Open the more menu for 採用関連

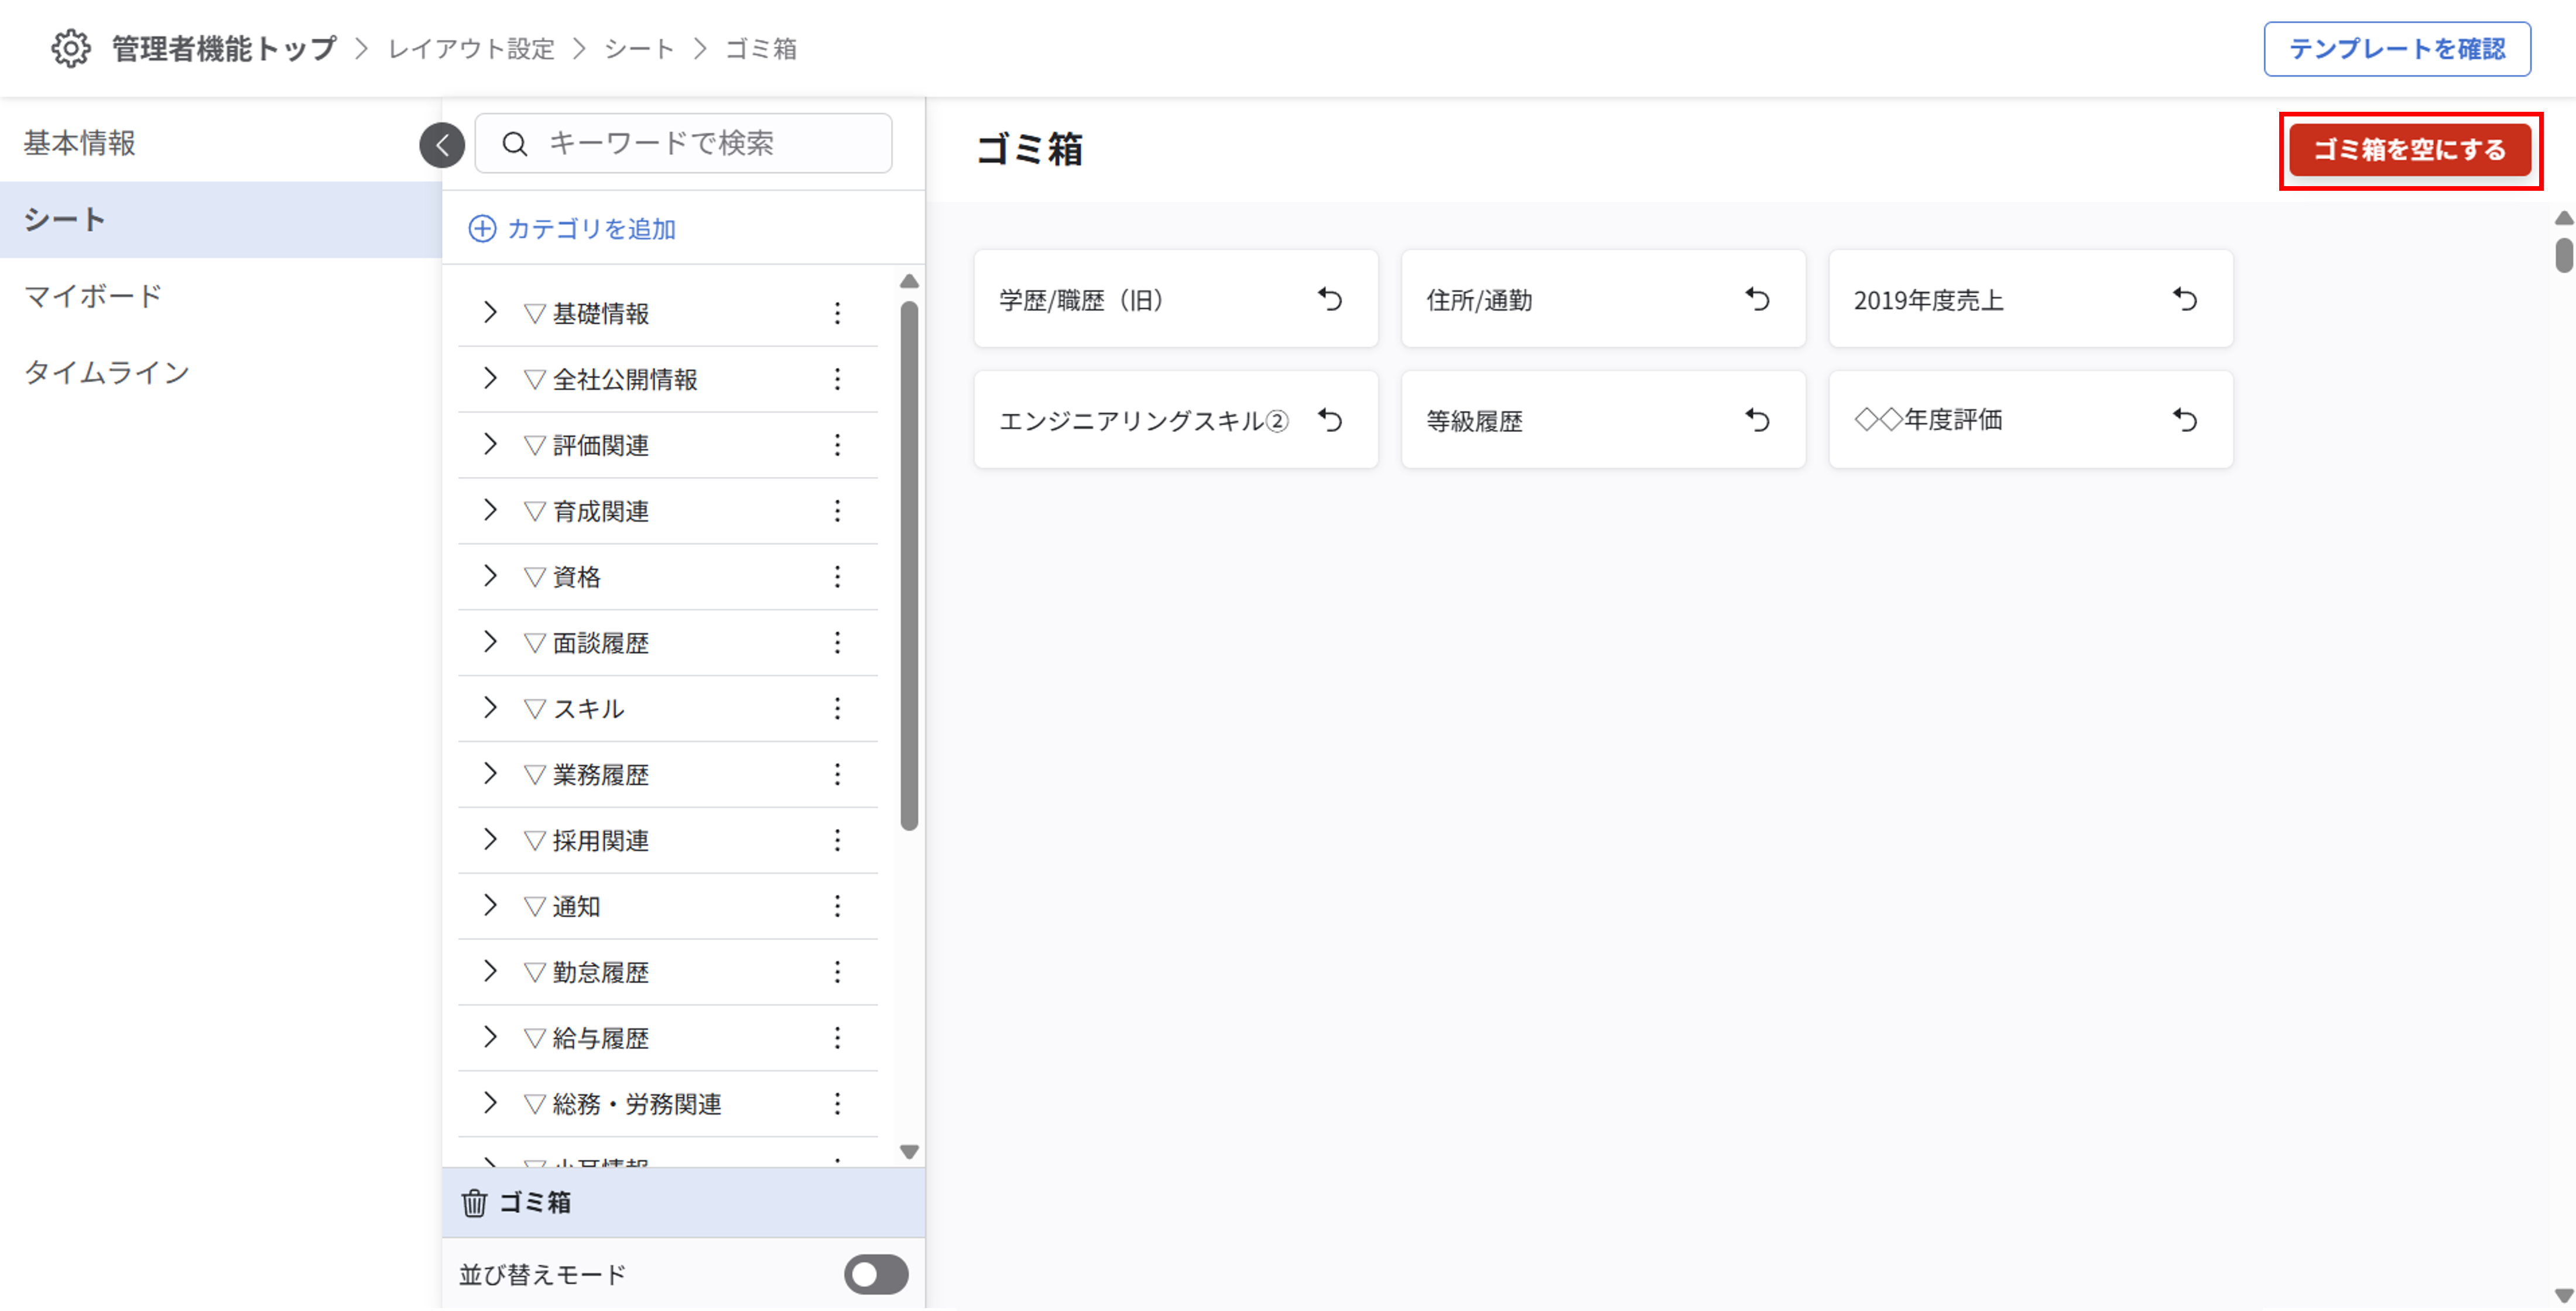(837, 841)
